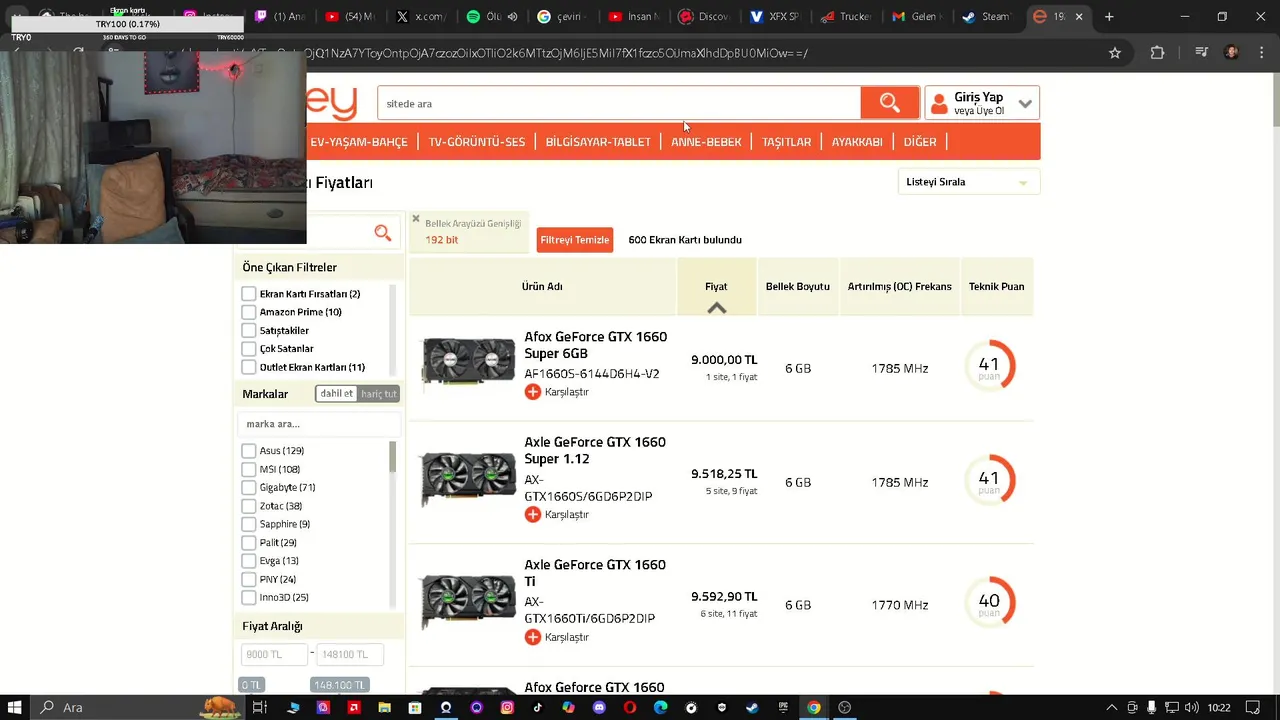Viewport: 1280px width, 720px height.
Task: Show hidden system tray icons chevron
Action: (x=1110, y=707)
